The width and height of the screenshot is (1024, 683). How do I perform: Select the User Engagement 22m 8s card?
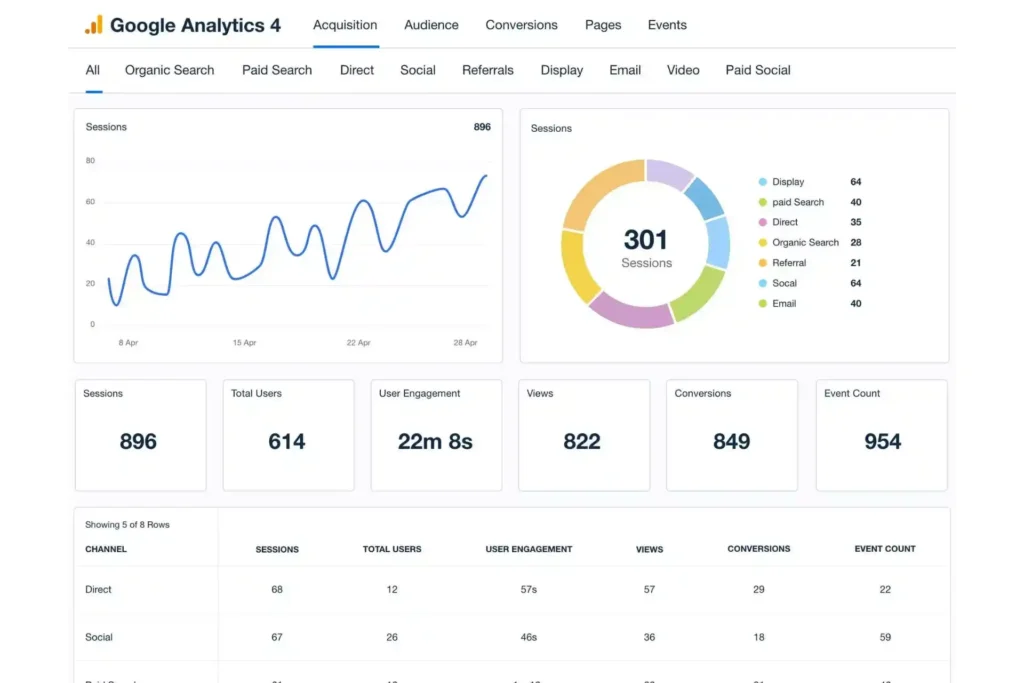click(x=436, y=435)
